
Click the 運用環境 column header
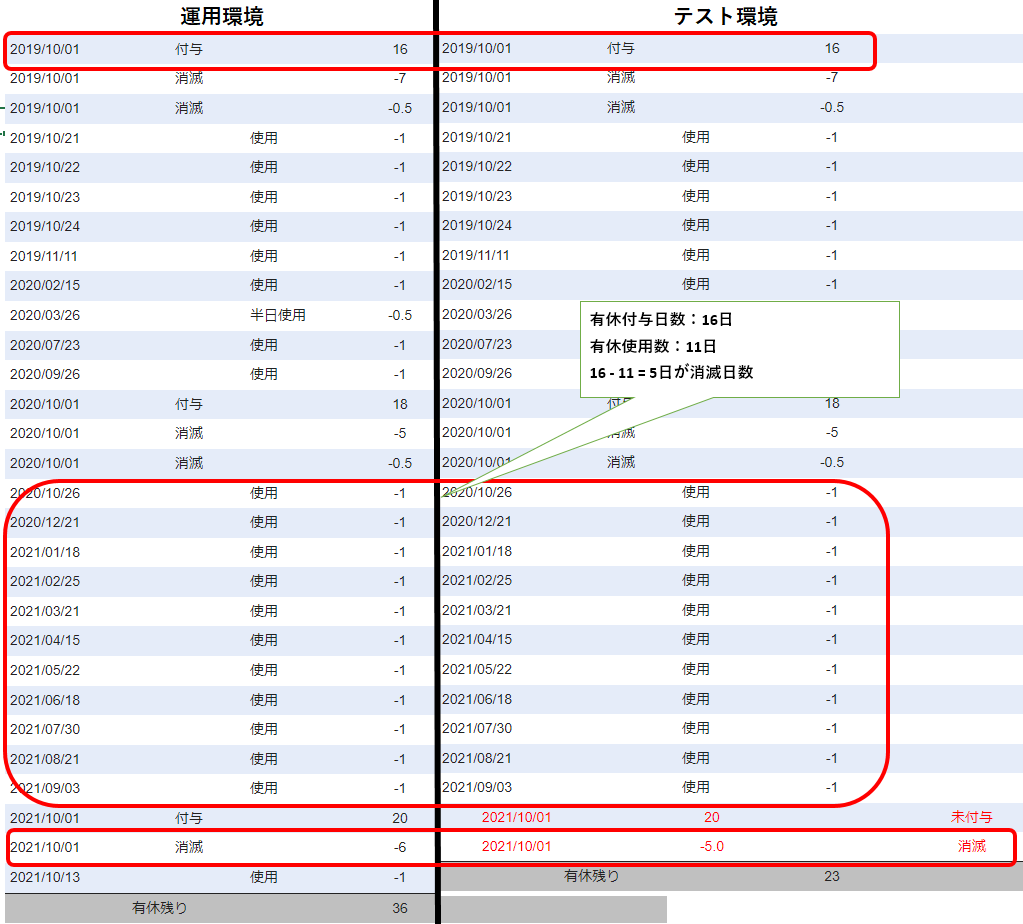click(x=222, y=17)
